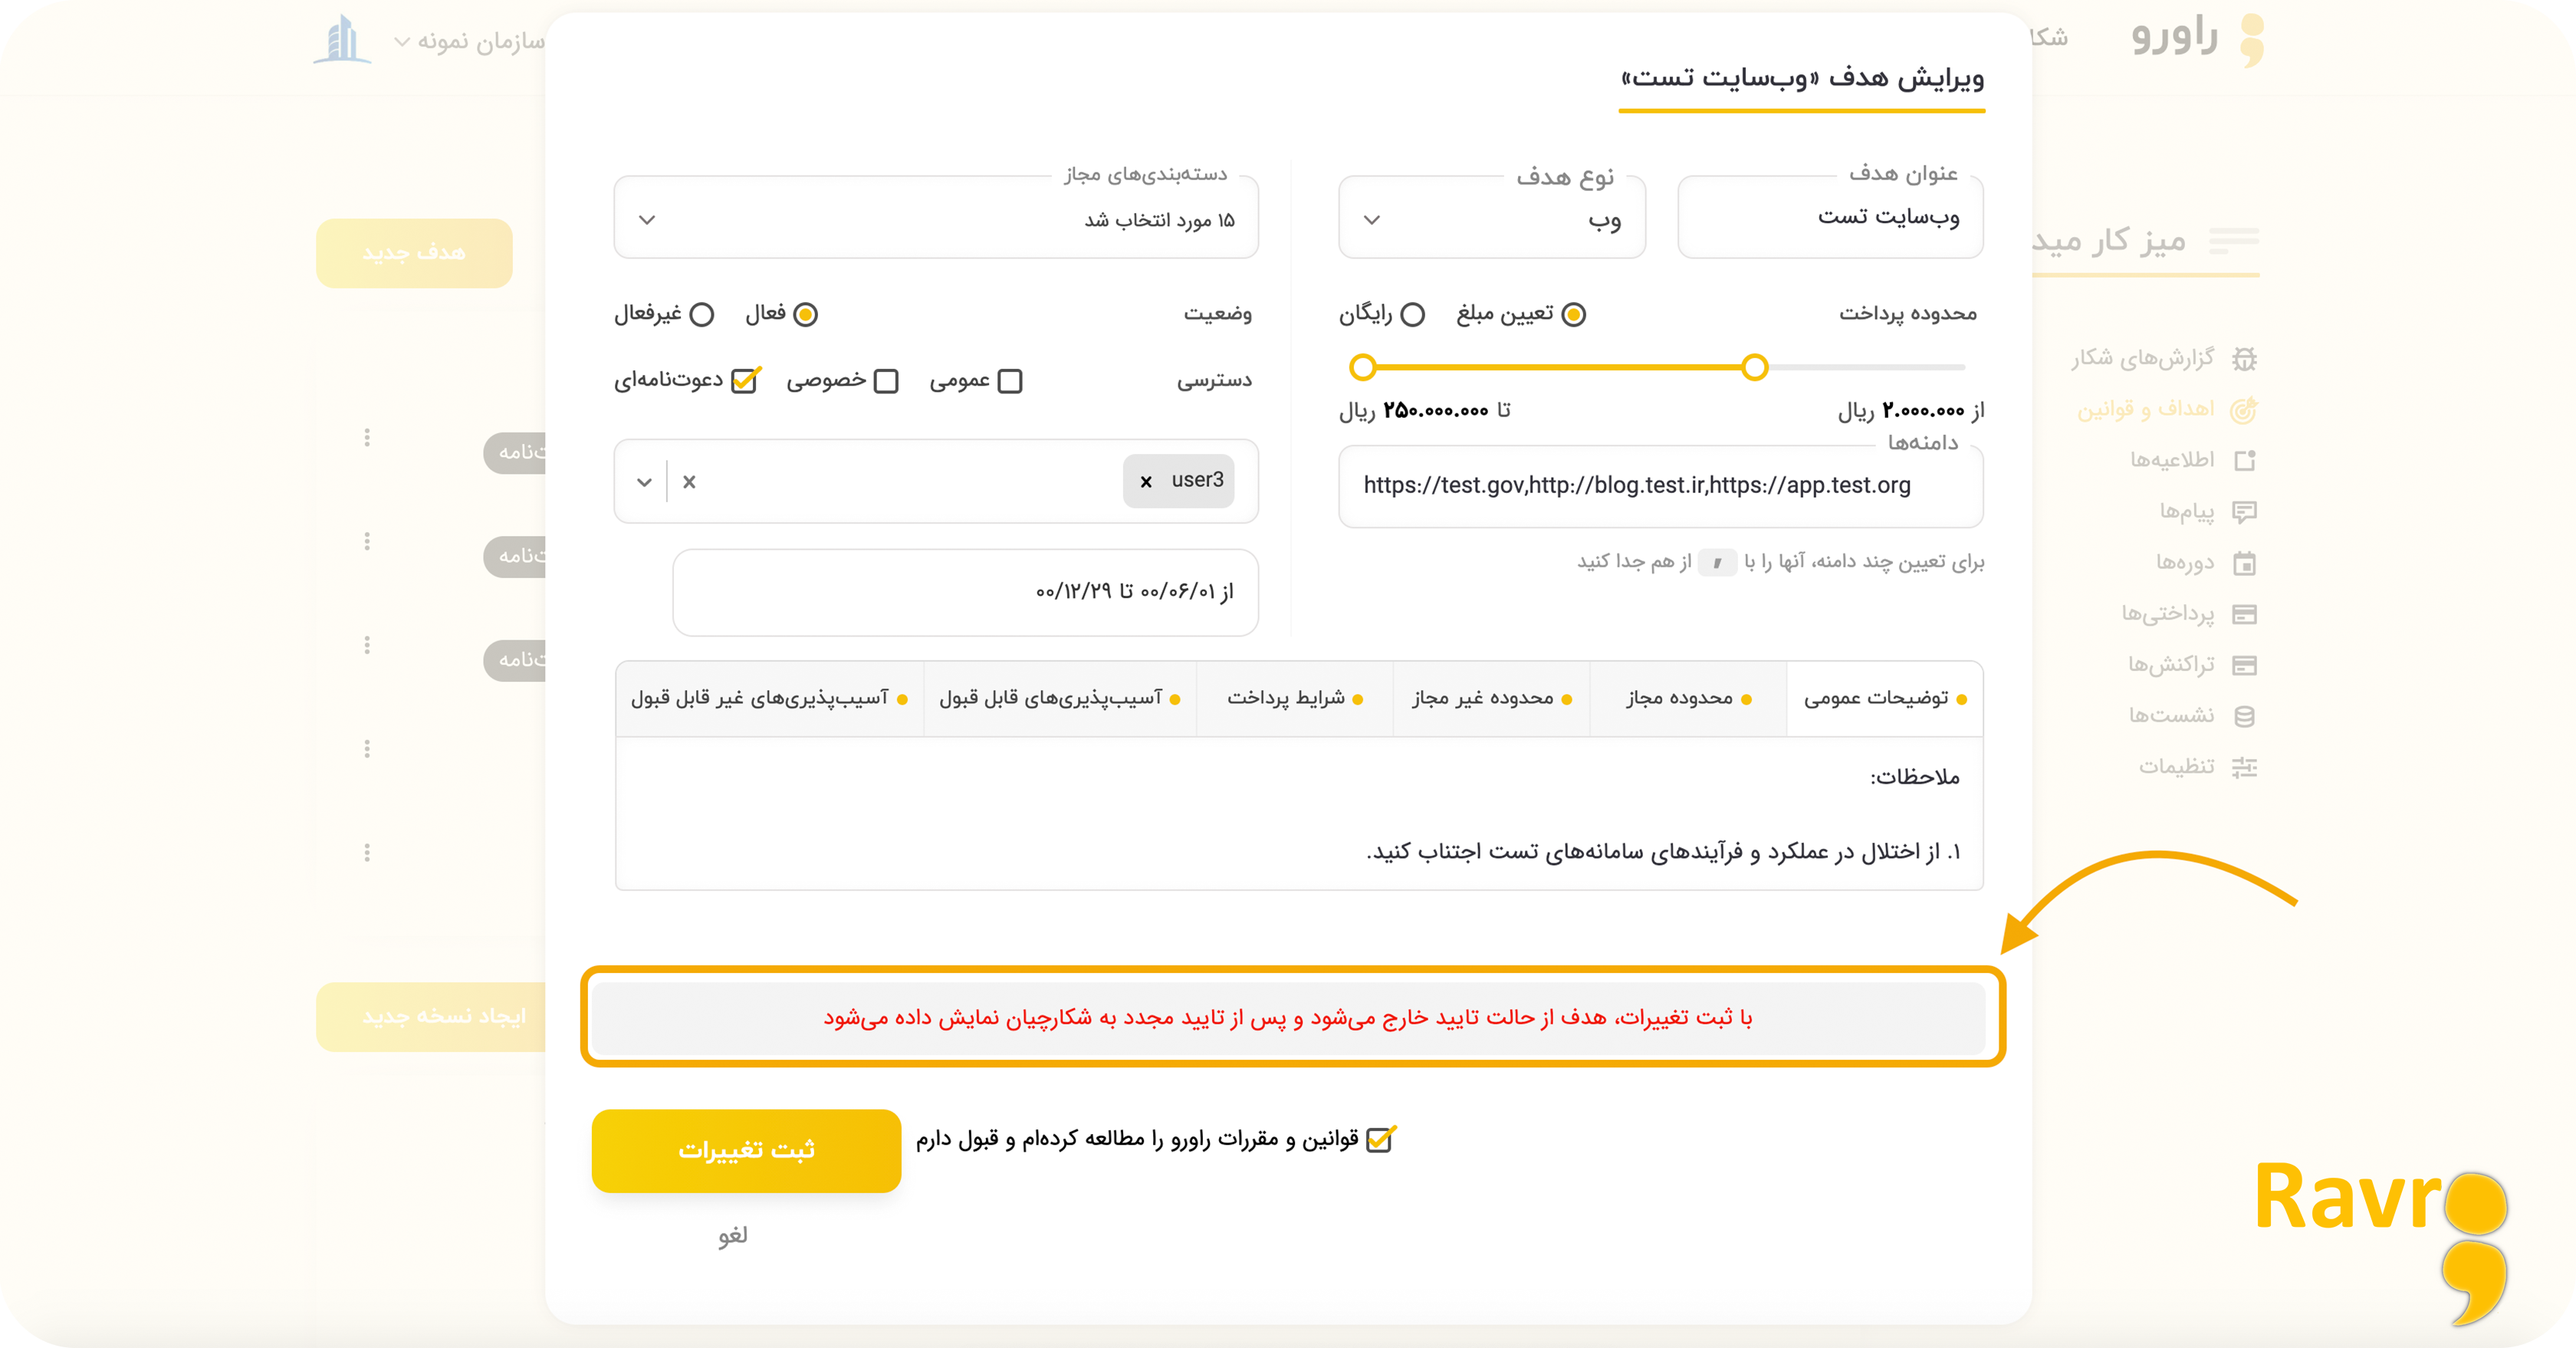This screenshot has width=2576, height=1348.
Task: Click the راورو logo at top
Action: click(x=2197, y=38)
